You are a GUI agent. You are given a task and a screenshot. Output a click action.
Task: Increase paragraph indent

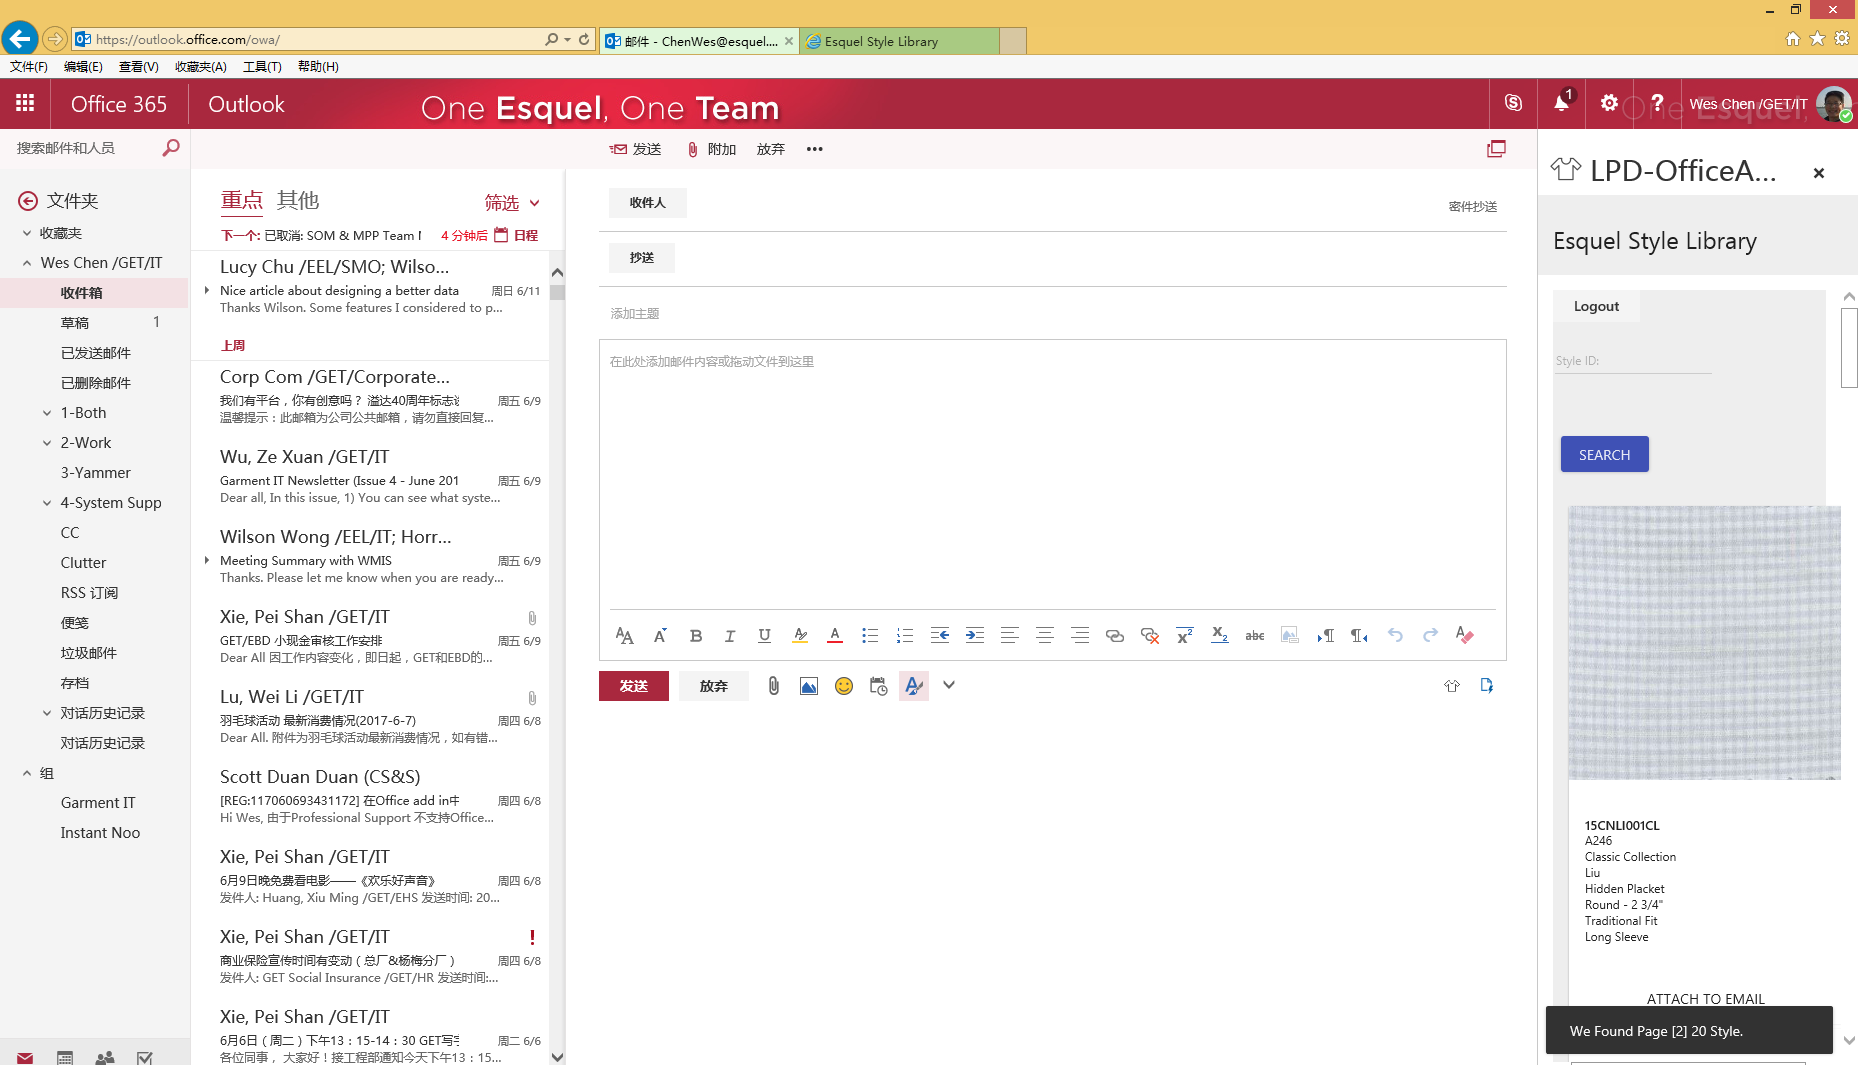click(975, 636)
